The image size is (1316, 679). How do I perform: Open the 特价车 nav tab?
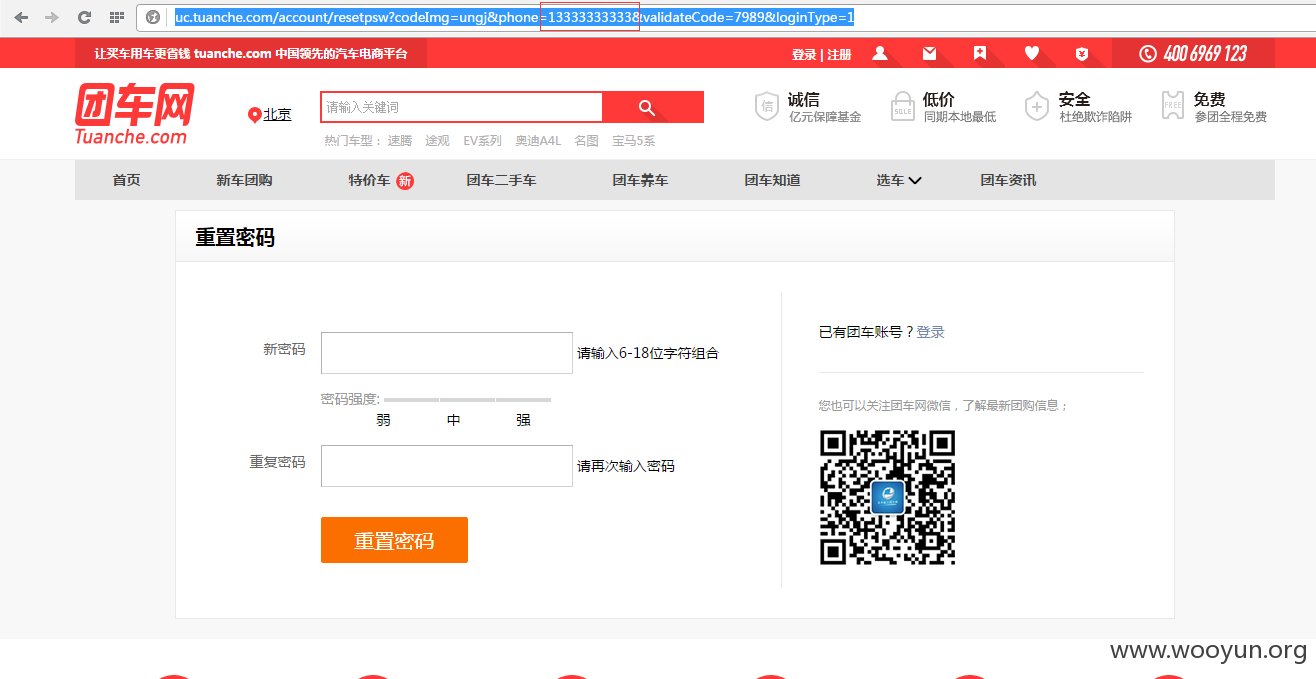pyautogui.click(x=369, y=180)
